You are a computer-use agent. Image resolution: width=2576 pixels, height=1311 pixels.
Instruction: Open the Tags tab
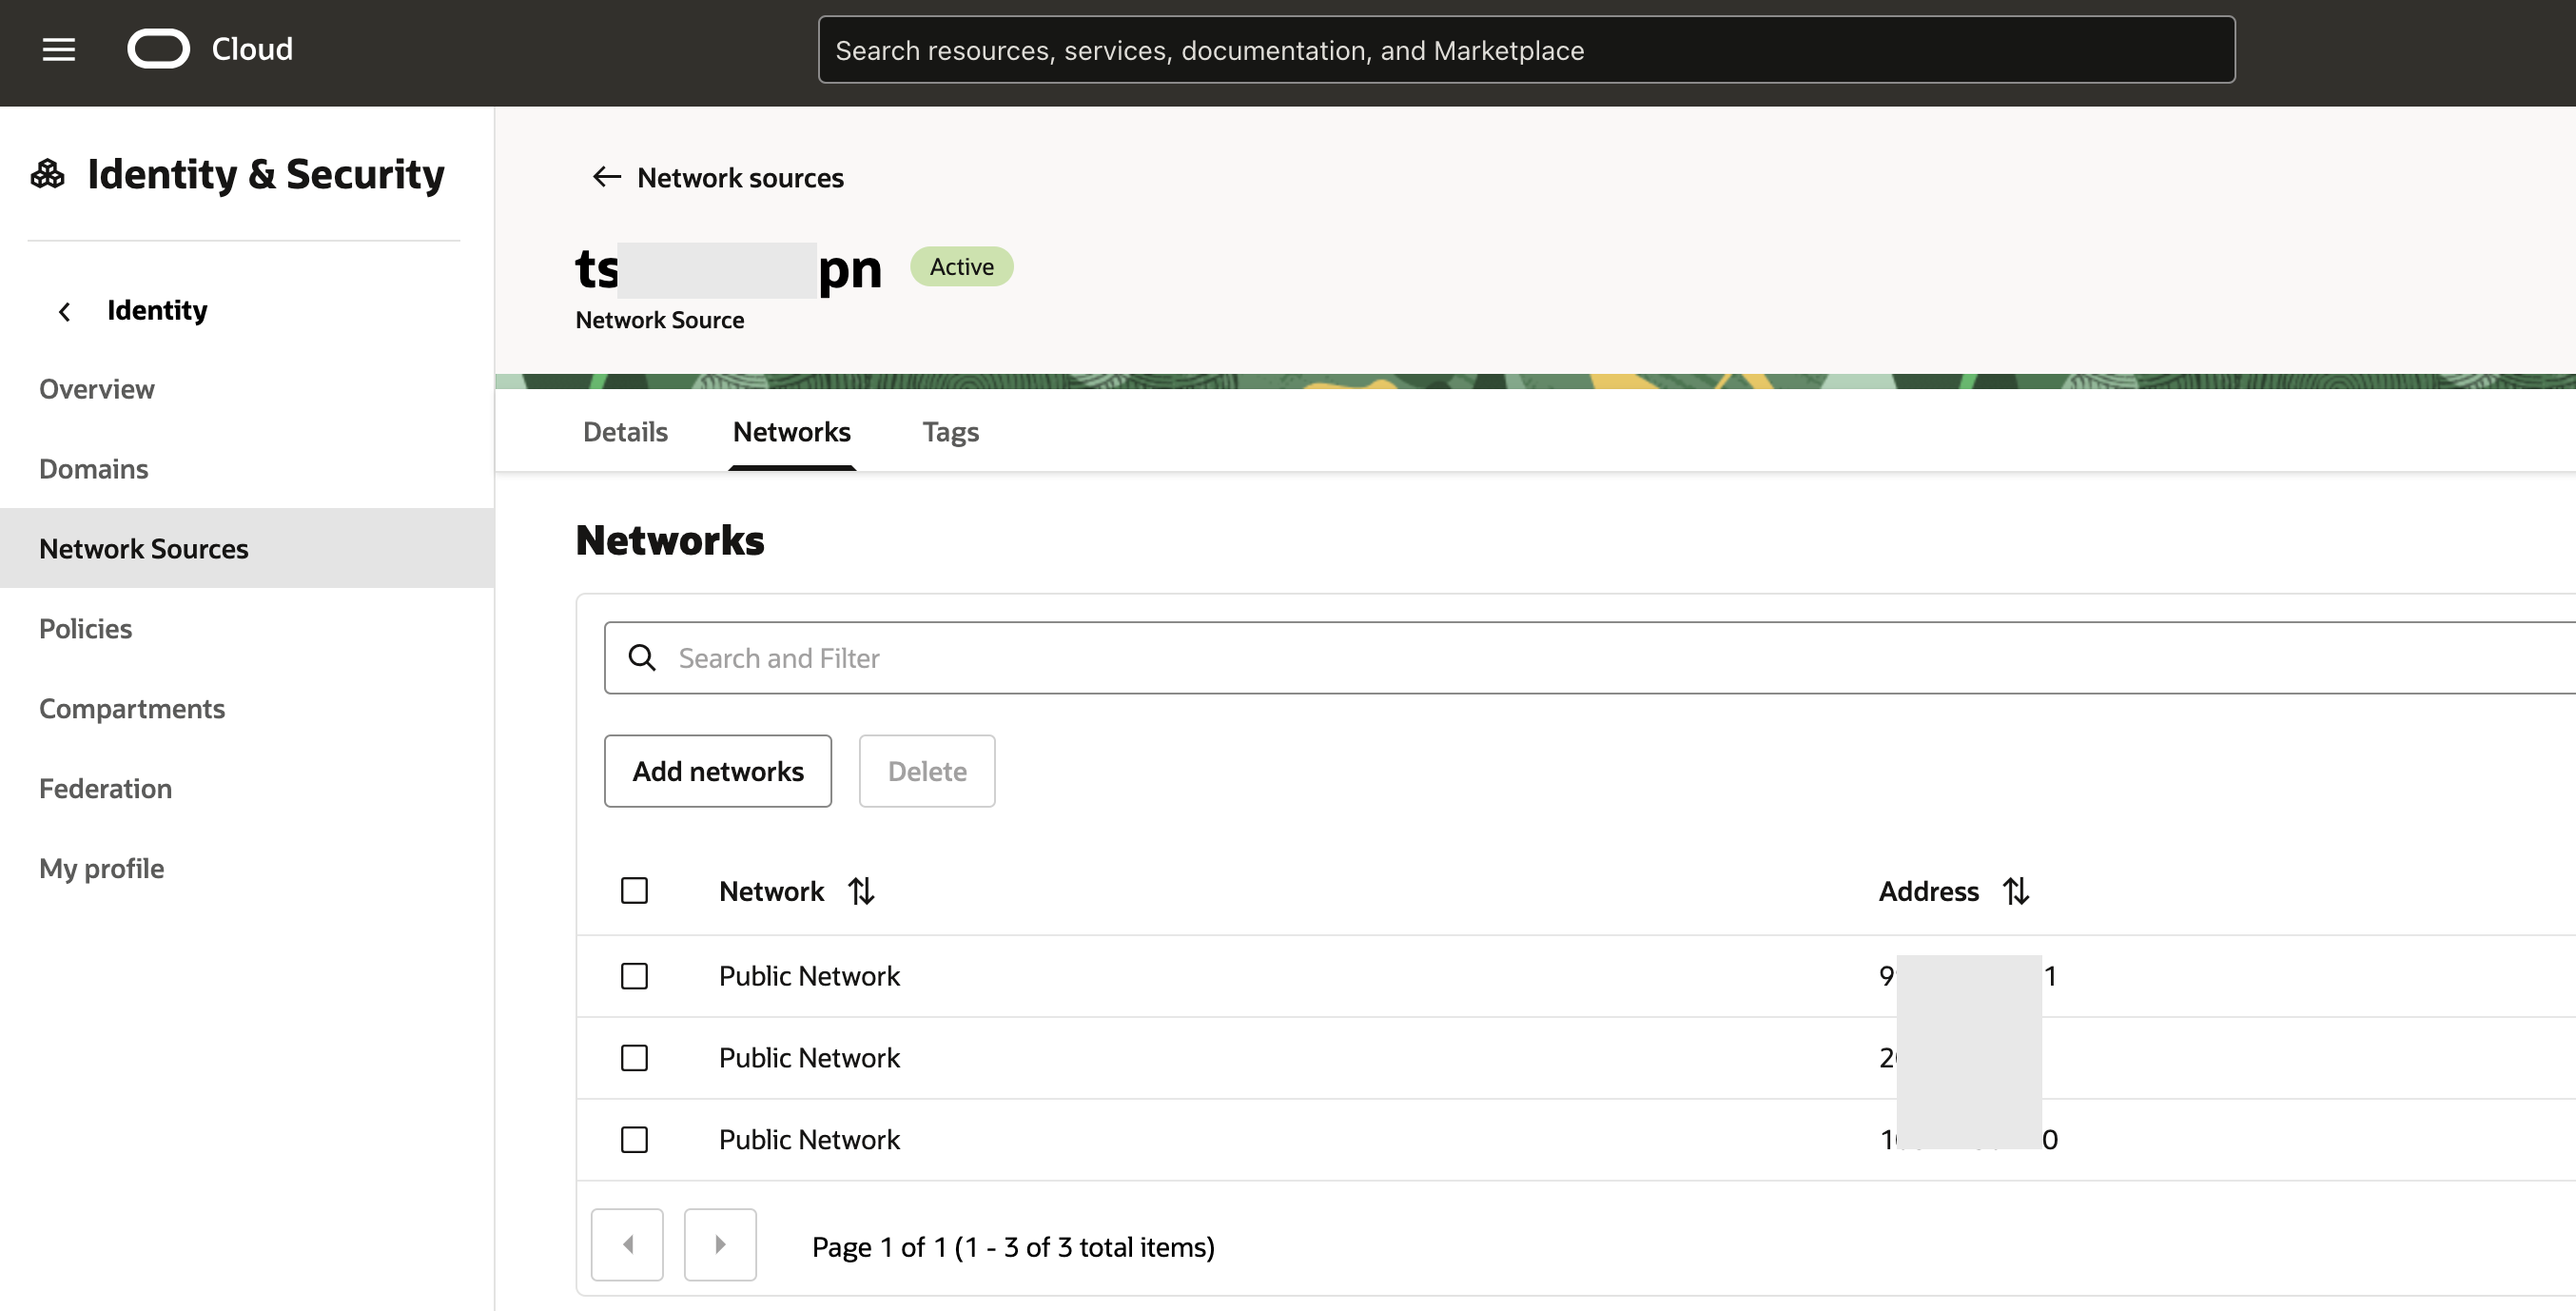coord(949,431)
